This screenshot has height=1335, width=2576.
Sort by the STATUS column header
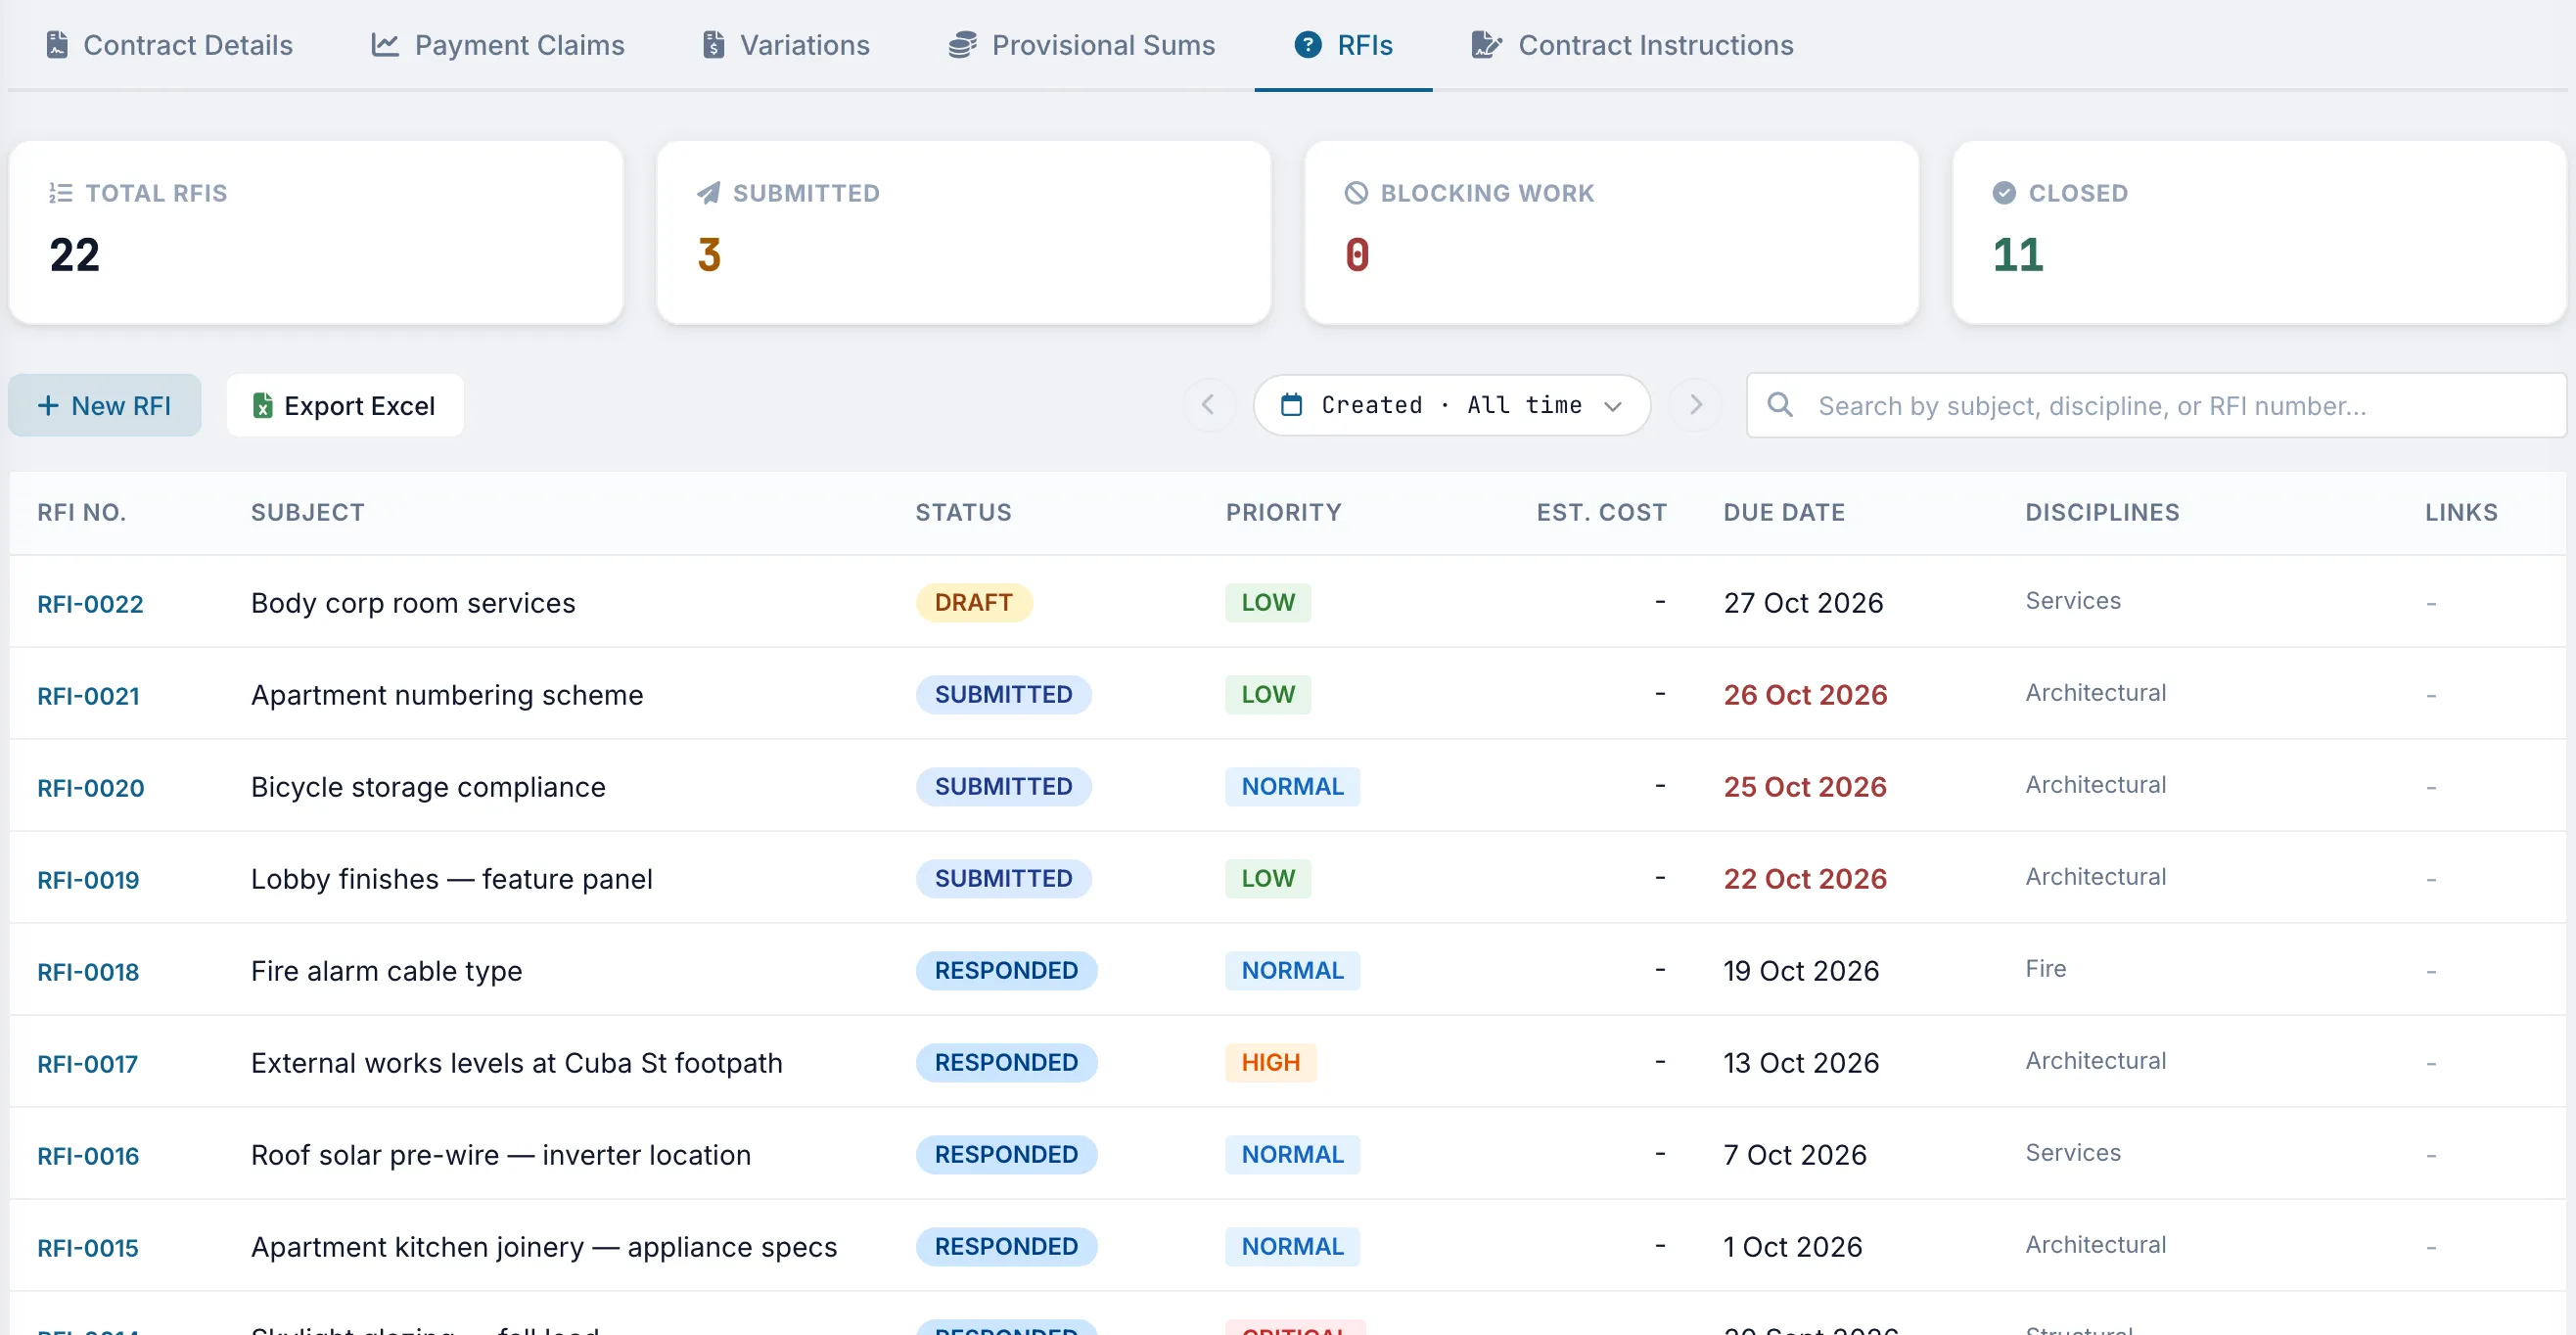963,512
